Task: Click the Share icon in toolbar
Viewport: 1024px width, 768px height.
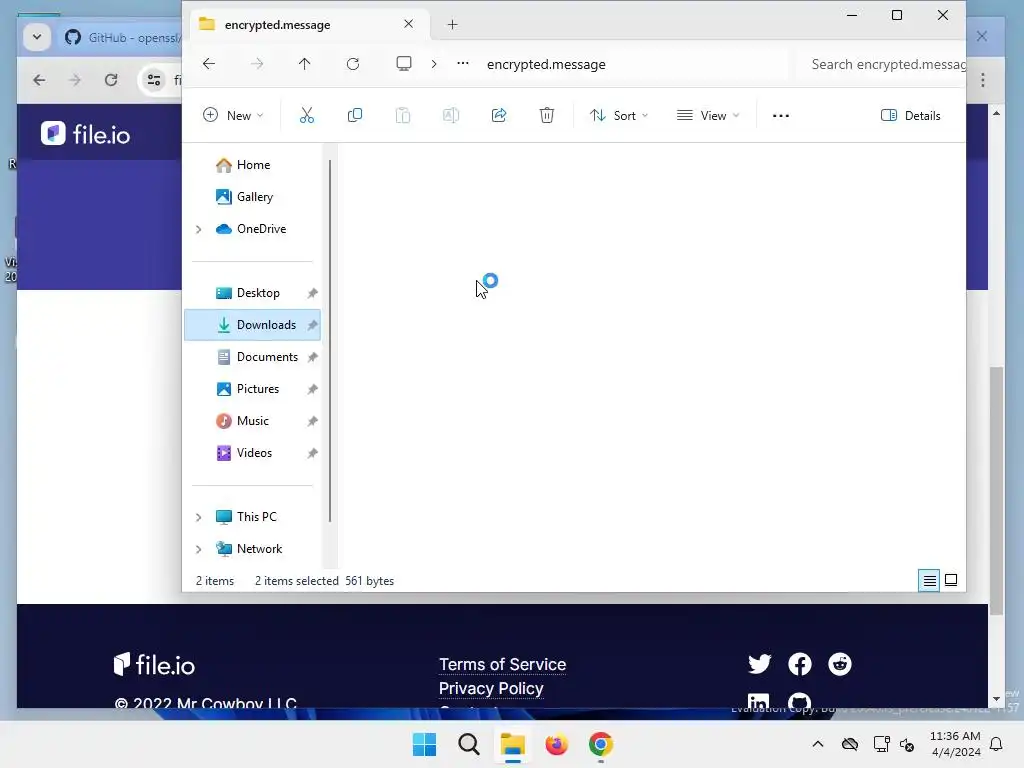Action: [x=499, y=116]
